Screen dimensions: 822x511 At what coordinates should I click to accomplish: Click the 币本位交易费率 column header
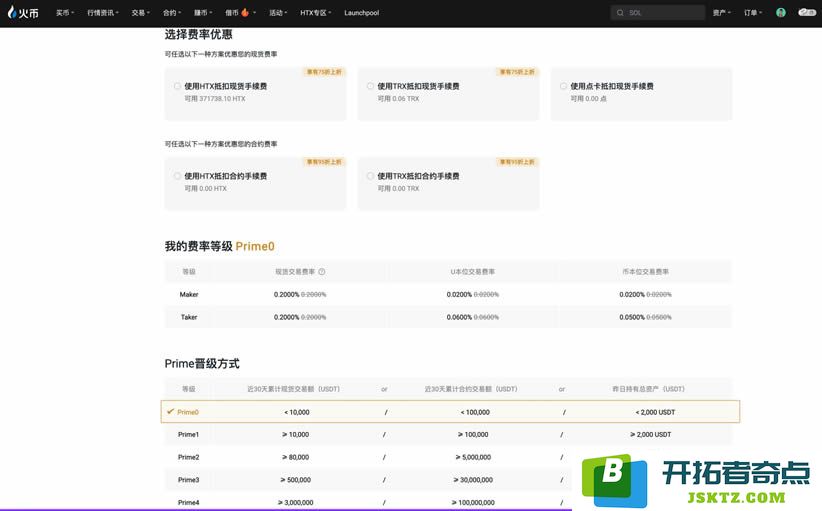click(x=645, y=271)
